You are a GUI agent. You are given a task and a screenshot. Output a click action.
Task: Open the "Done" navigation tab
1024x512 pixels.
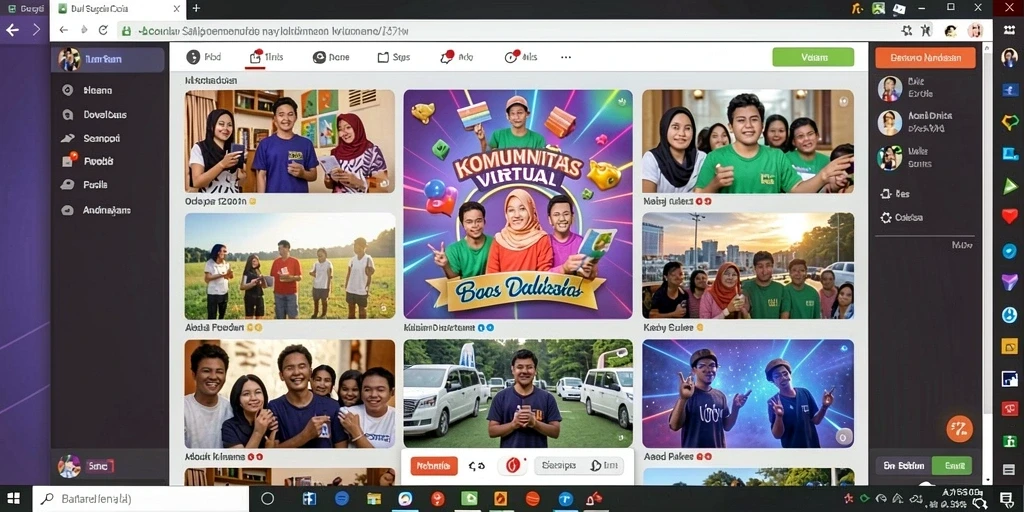331,57
